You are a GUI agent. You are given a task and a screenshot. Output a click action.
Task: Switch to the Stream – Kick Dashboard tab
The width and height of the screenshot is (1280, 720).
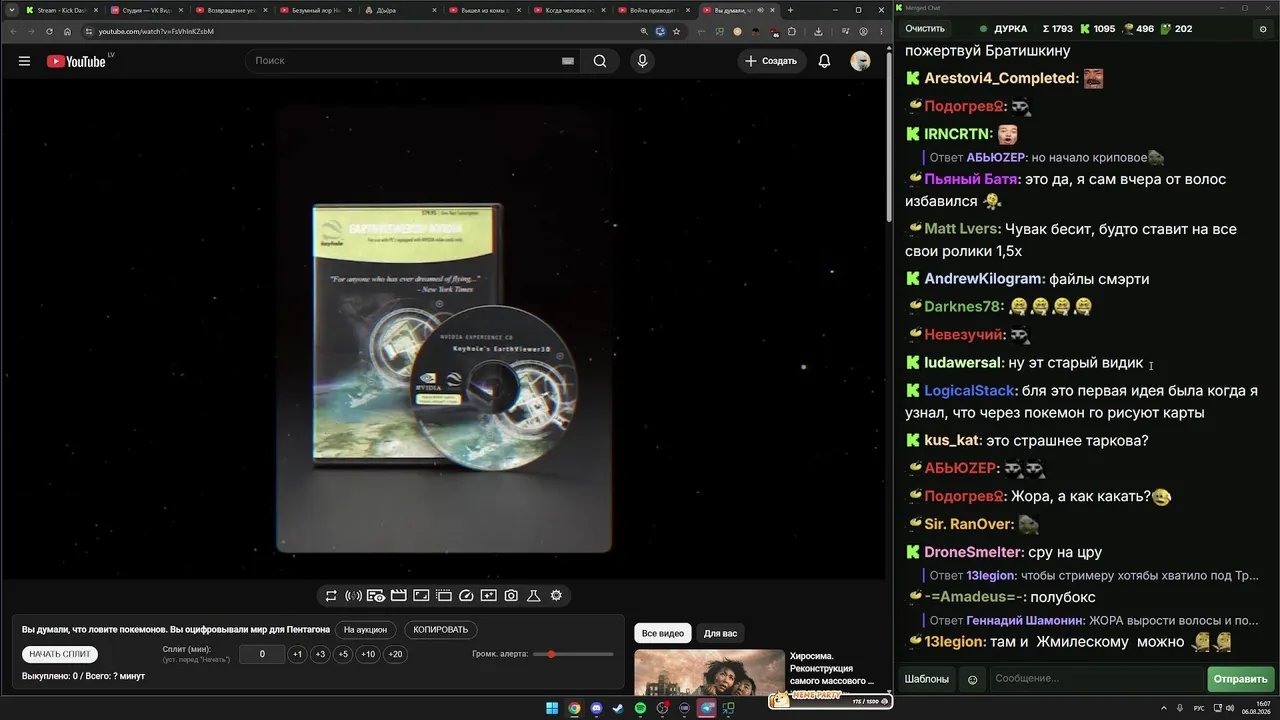tap(60, 10)
